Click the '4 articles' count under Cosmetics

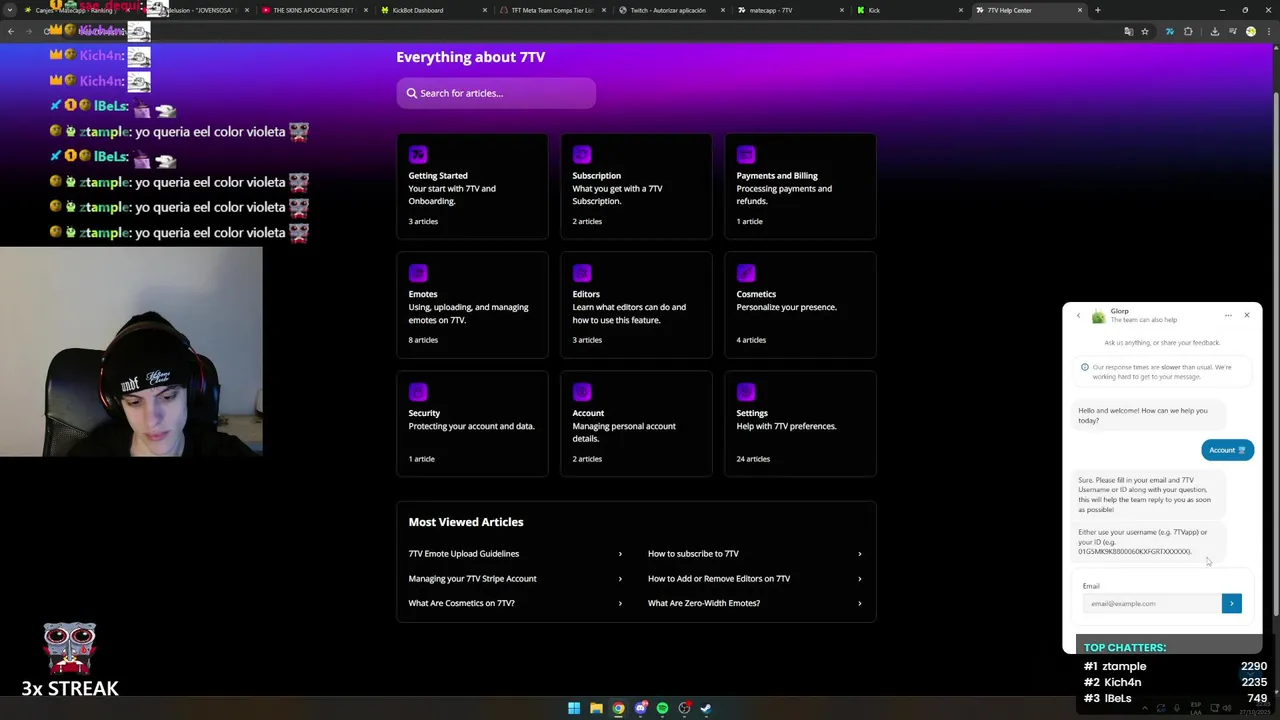[x=751, y=340]
